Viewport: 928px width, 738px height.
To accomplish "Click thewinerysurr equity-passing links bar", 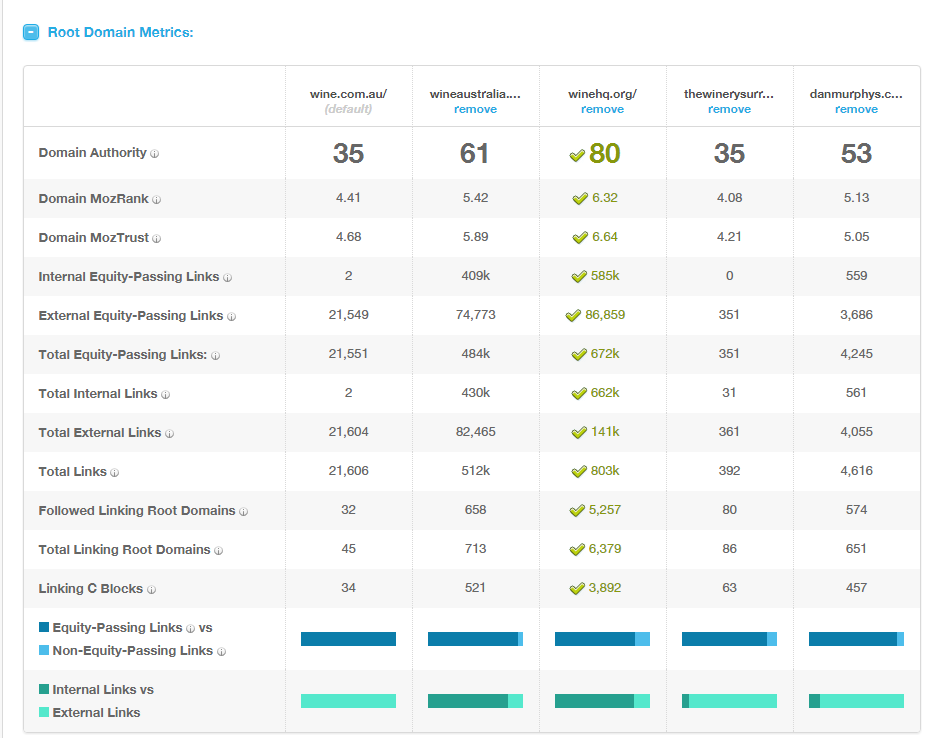I will tap(729, 639).
